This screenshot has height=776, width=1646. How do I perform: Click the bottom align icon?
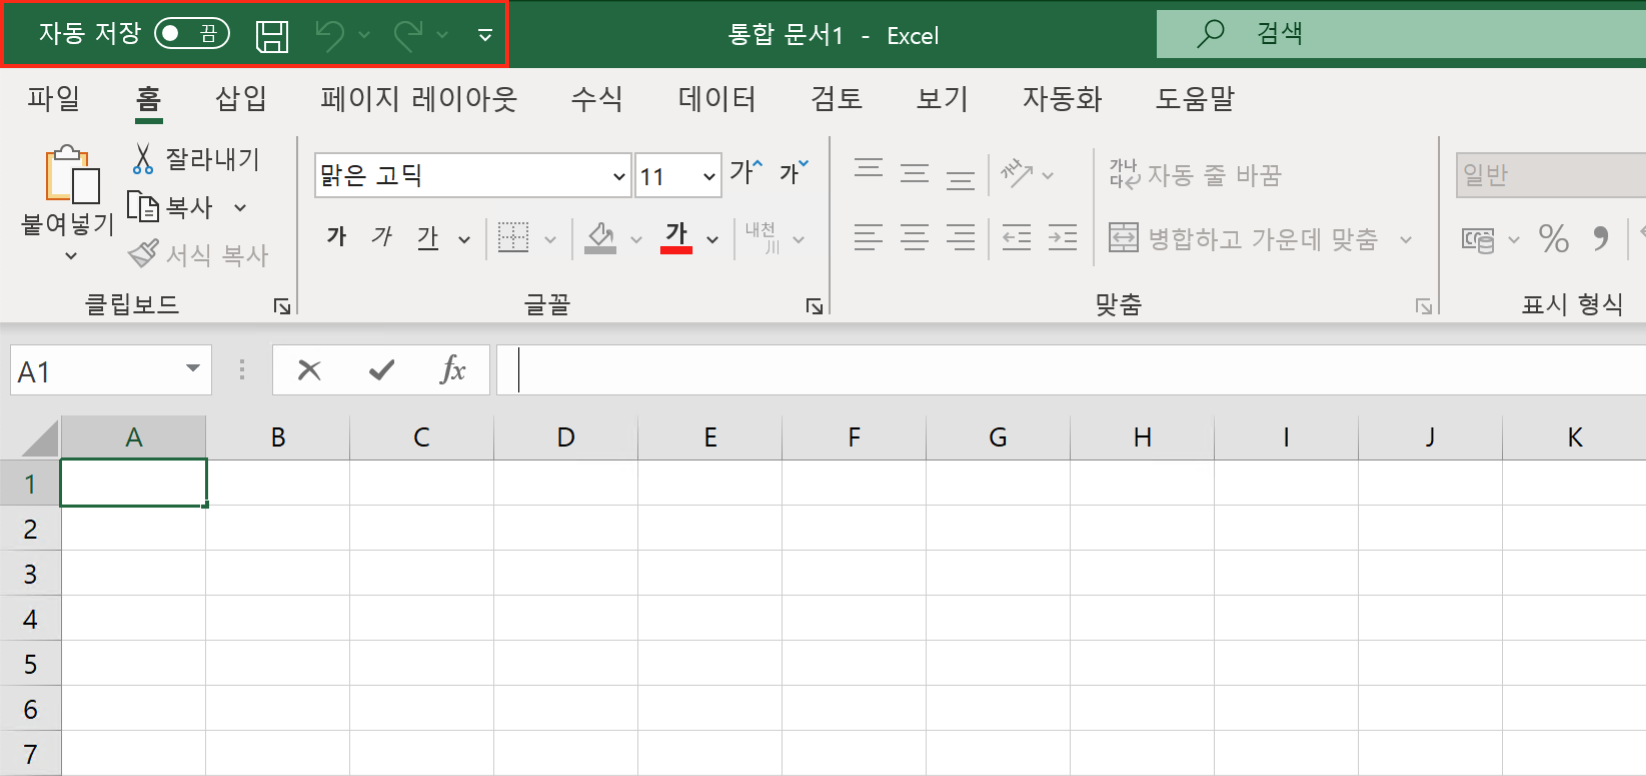pyautogui.click(x=961, y=179)
